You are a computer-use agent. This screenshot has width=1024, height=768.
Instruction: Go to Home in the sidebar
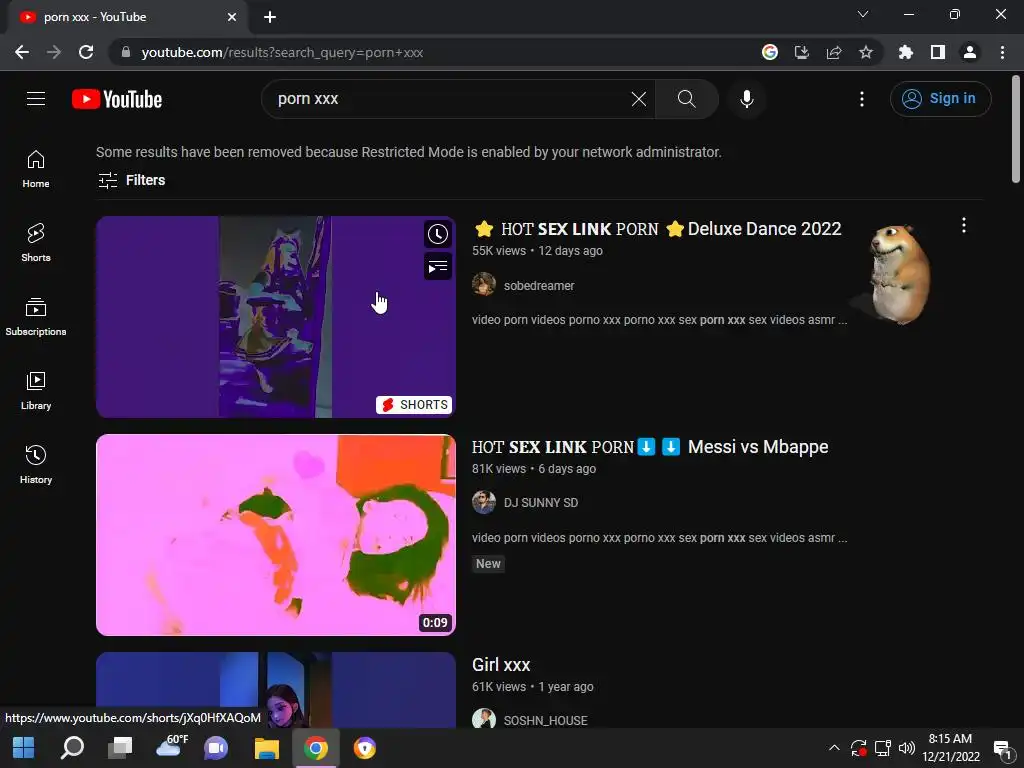coord(36,168)
